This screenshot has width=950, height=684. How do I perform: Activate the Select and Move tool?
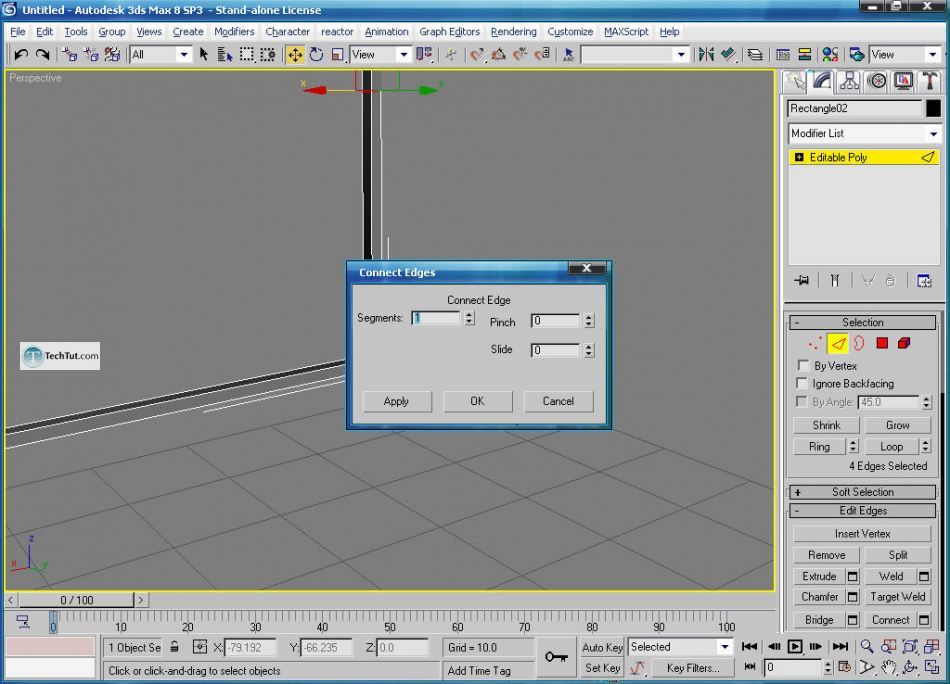point(295,55)
